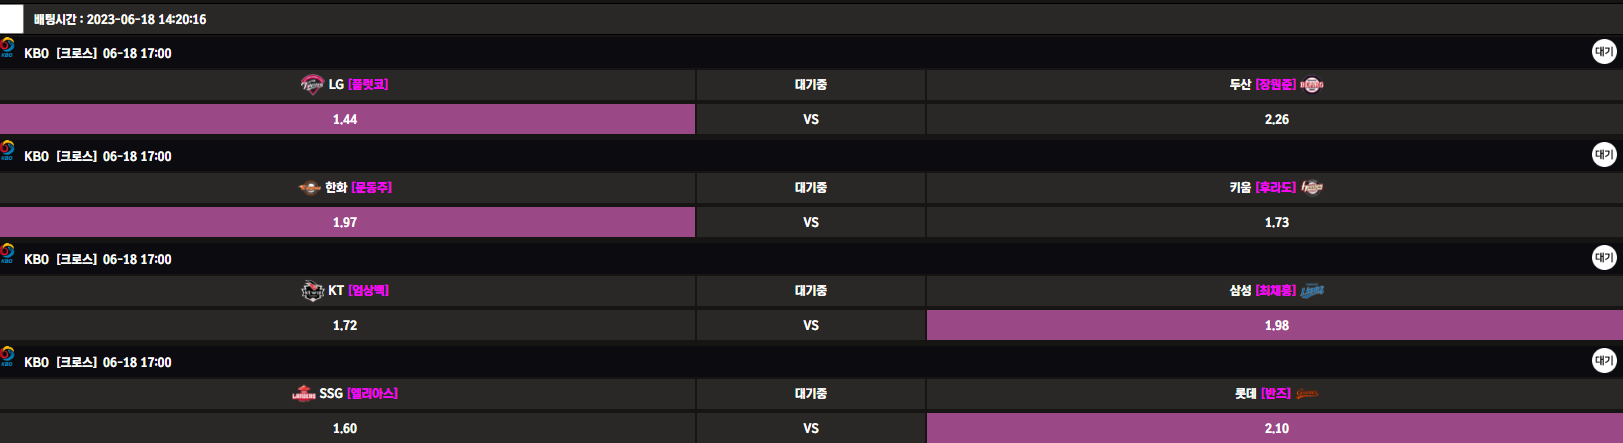Image resolution: width=1623 pixels, height=443 pixels.
Task: Choose the SSG 1.60 odds cell
Action: [x=346, y=428]
